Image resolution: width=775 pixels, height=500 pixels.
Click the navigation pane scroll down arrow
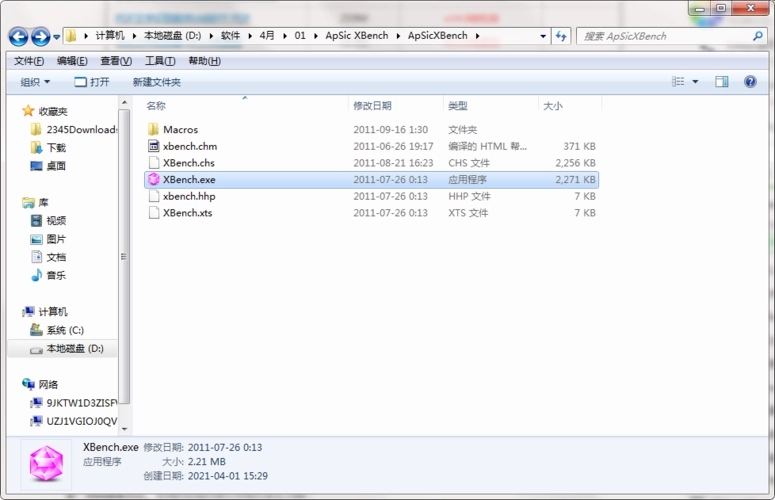pos(124,429)
